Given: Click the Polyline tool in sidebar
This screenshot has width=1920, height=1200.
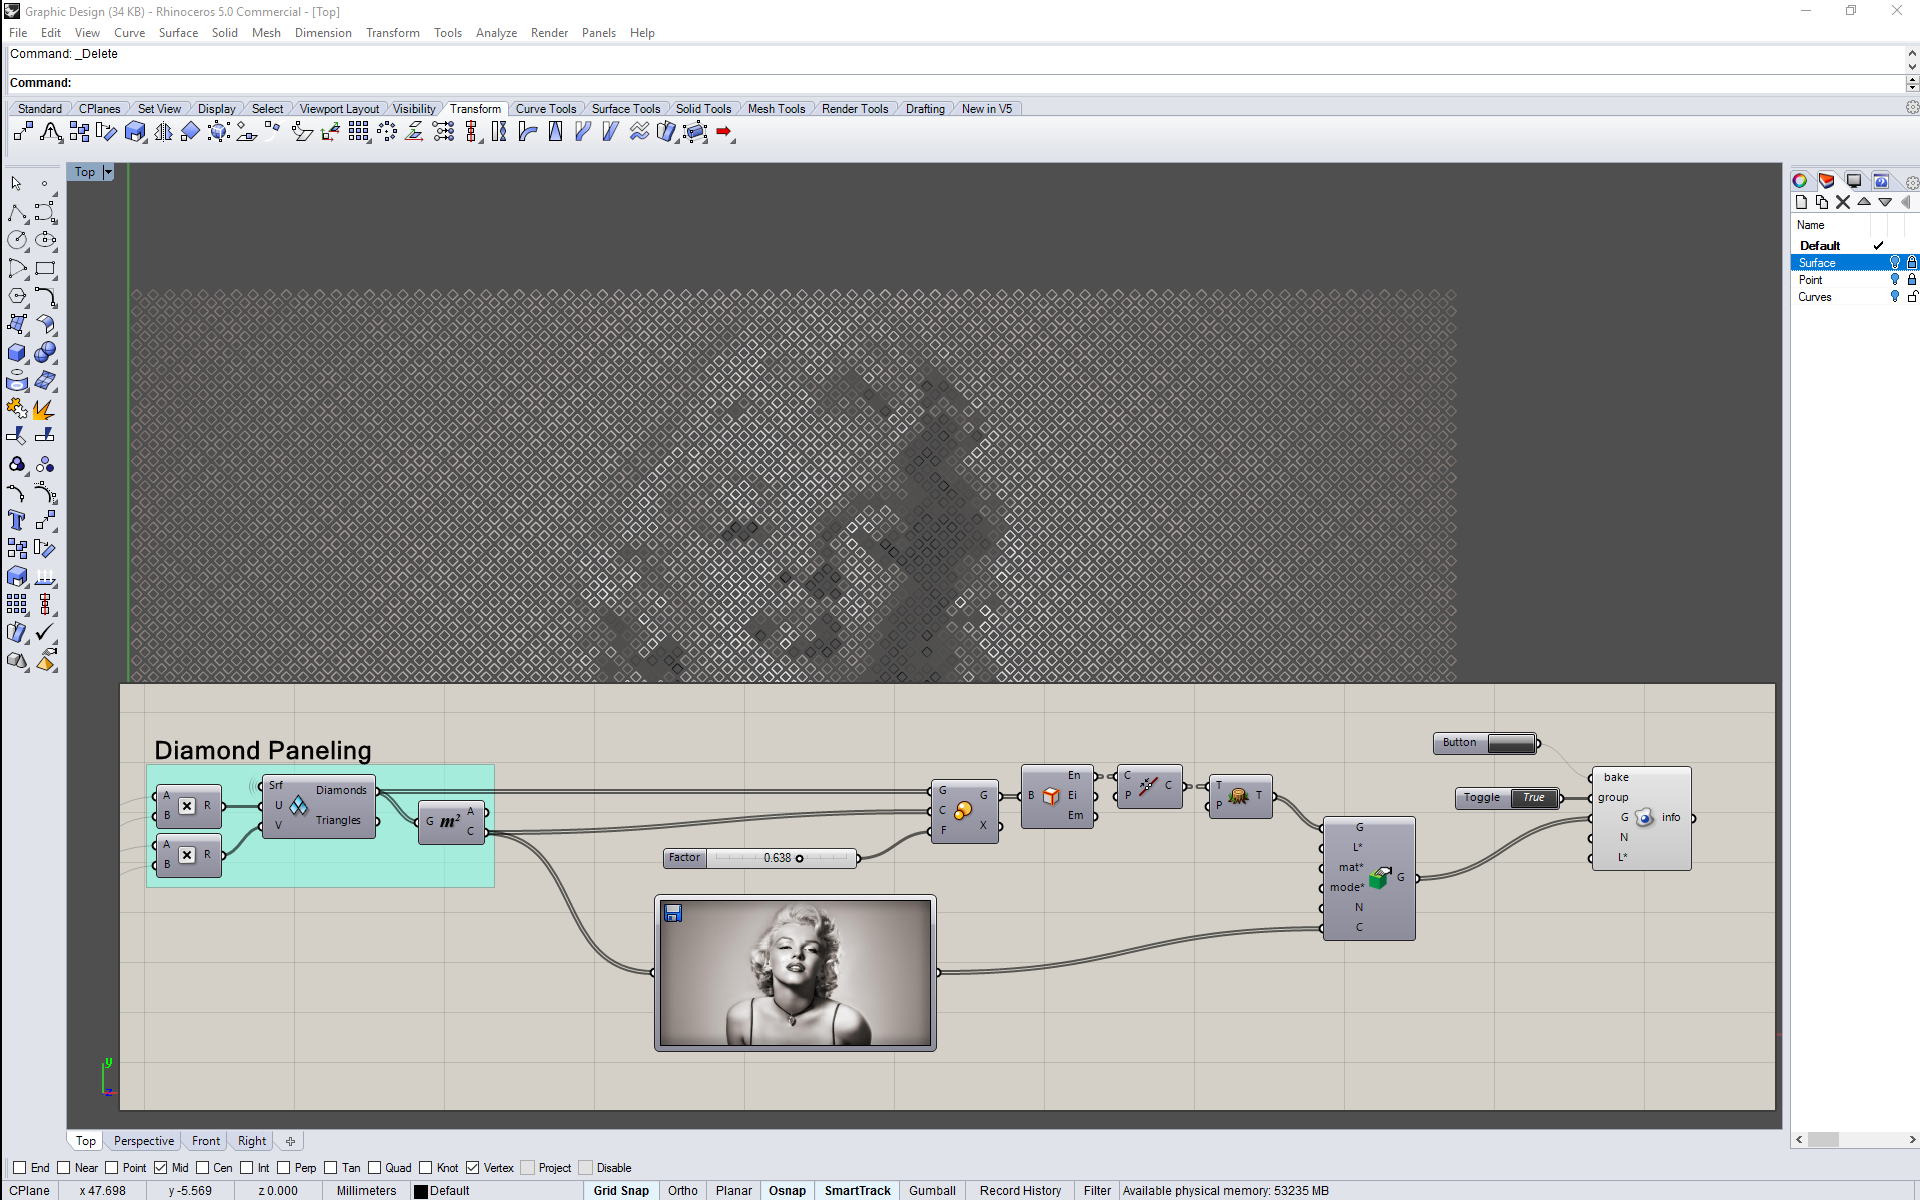Looking at the screenshot, I should pos(17,213).
